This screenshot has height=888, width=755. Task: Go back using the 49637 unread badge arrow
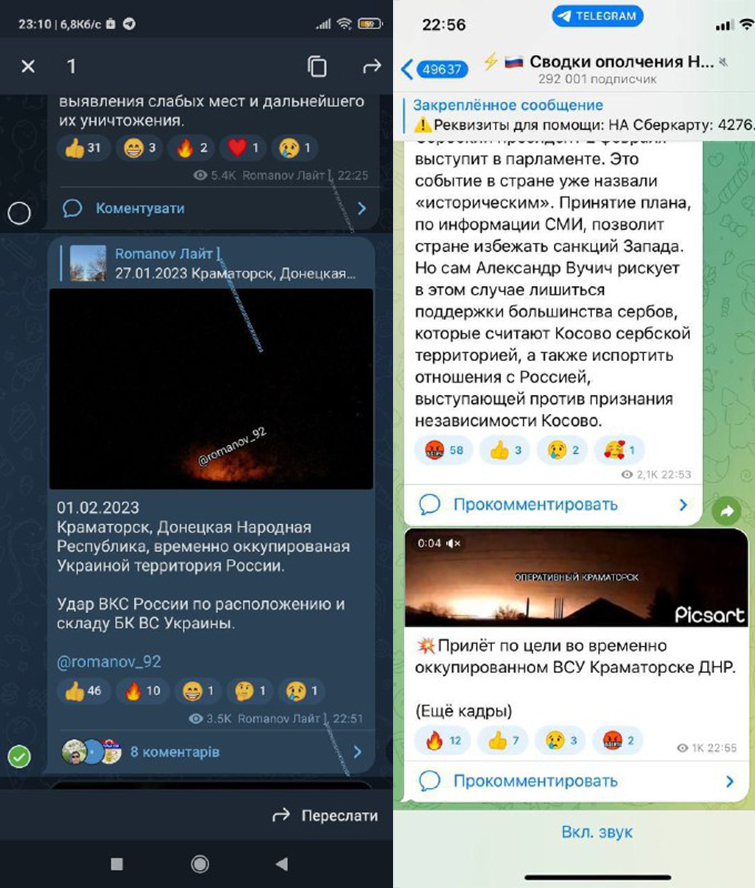(x=434, y=69)
